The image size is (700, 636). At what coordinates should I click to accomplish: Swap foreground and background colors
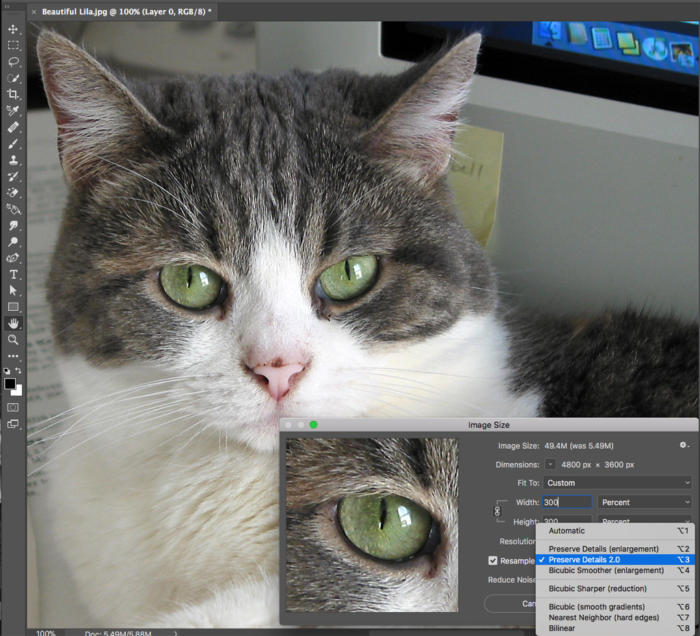coord(18,370)
